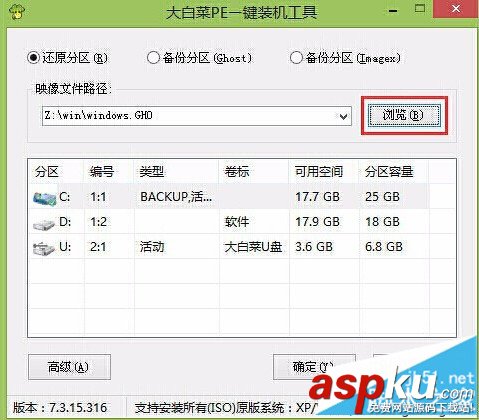Click the 分区容量 column header
The width and height of the screenshot is (479, 420).
(389, 172)
